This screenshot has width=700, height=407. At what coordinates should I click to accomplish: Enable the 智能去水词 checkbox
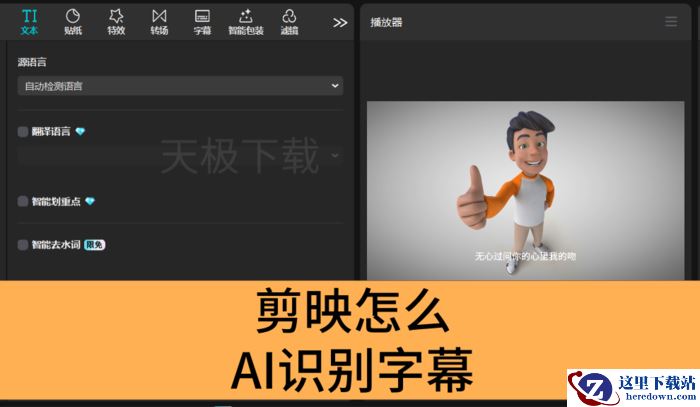[23, 245]
